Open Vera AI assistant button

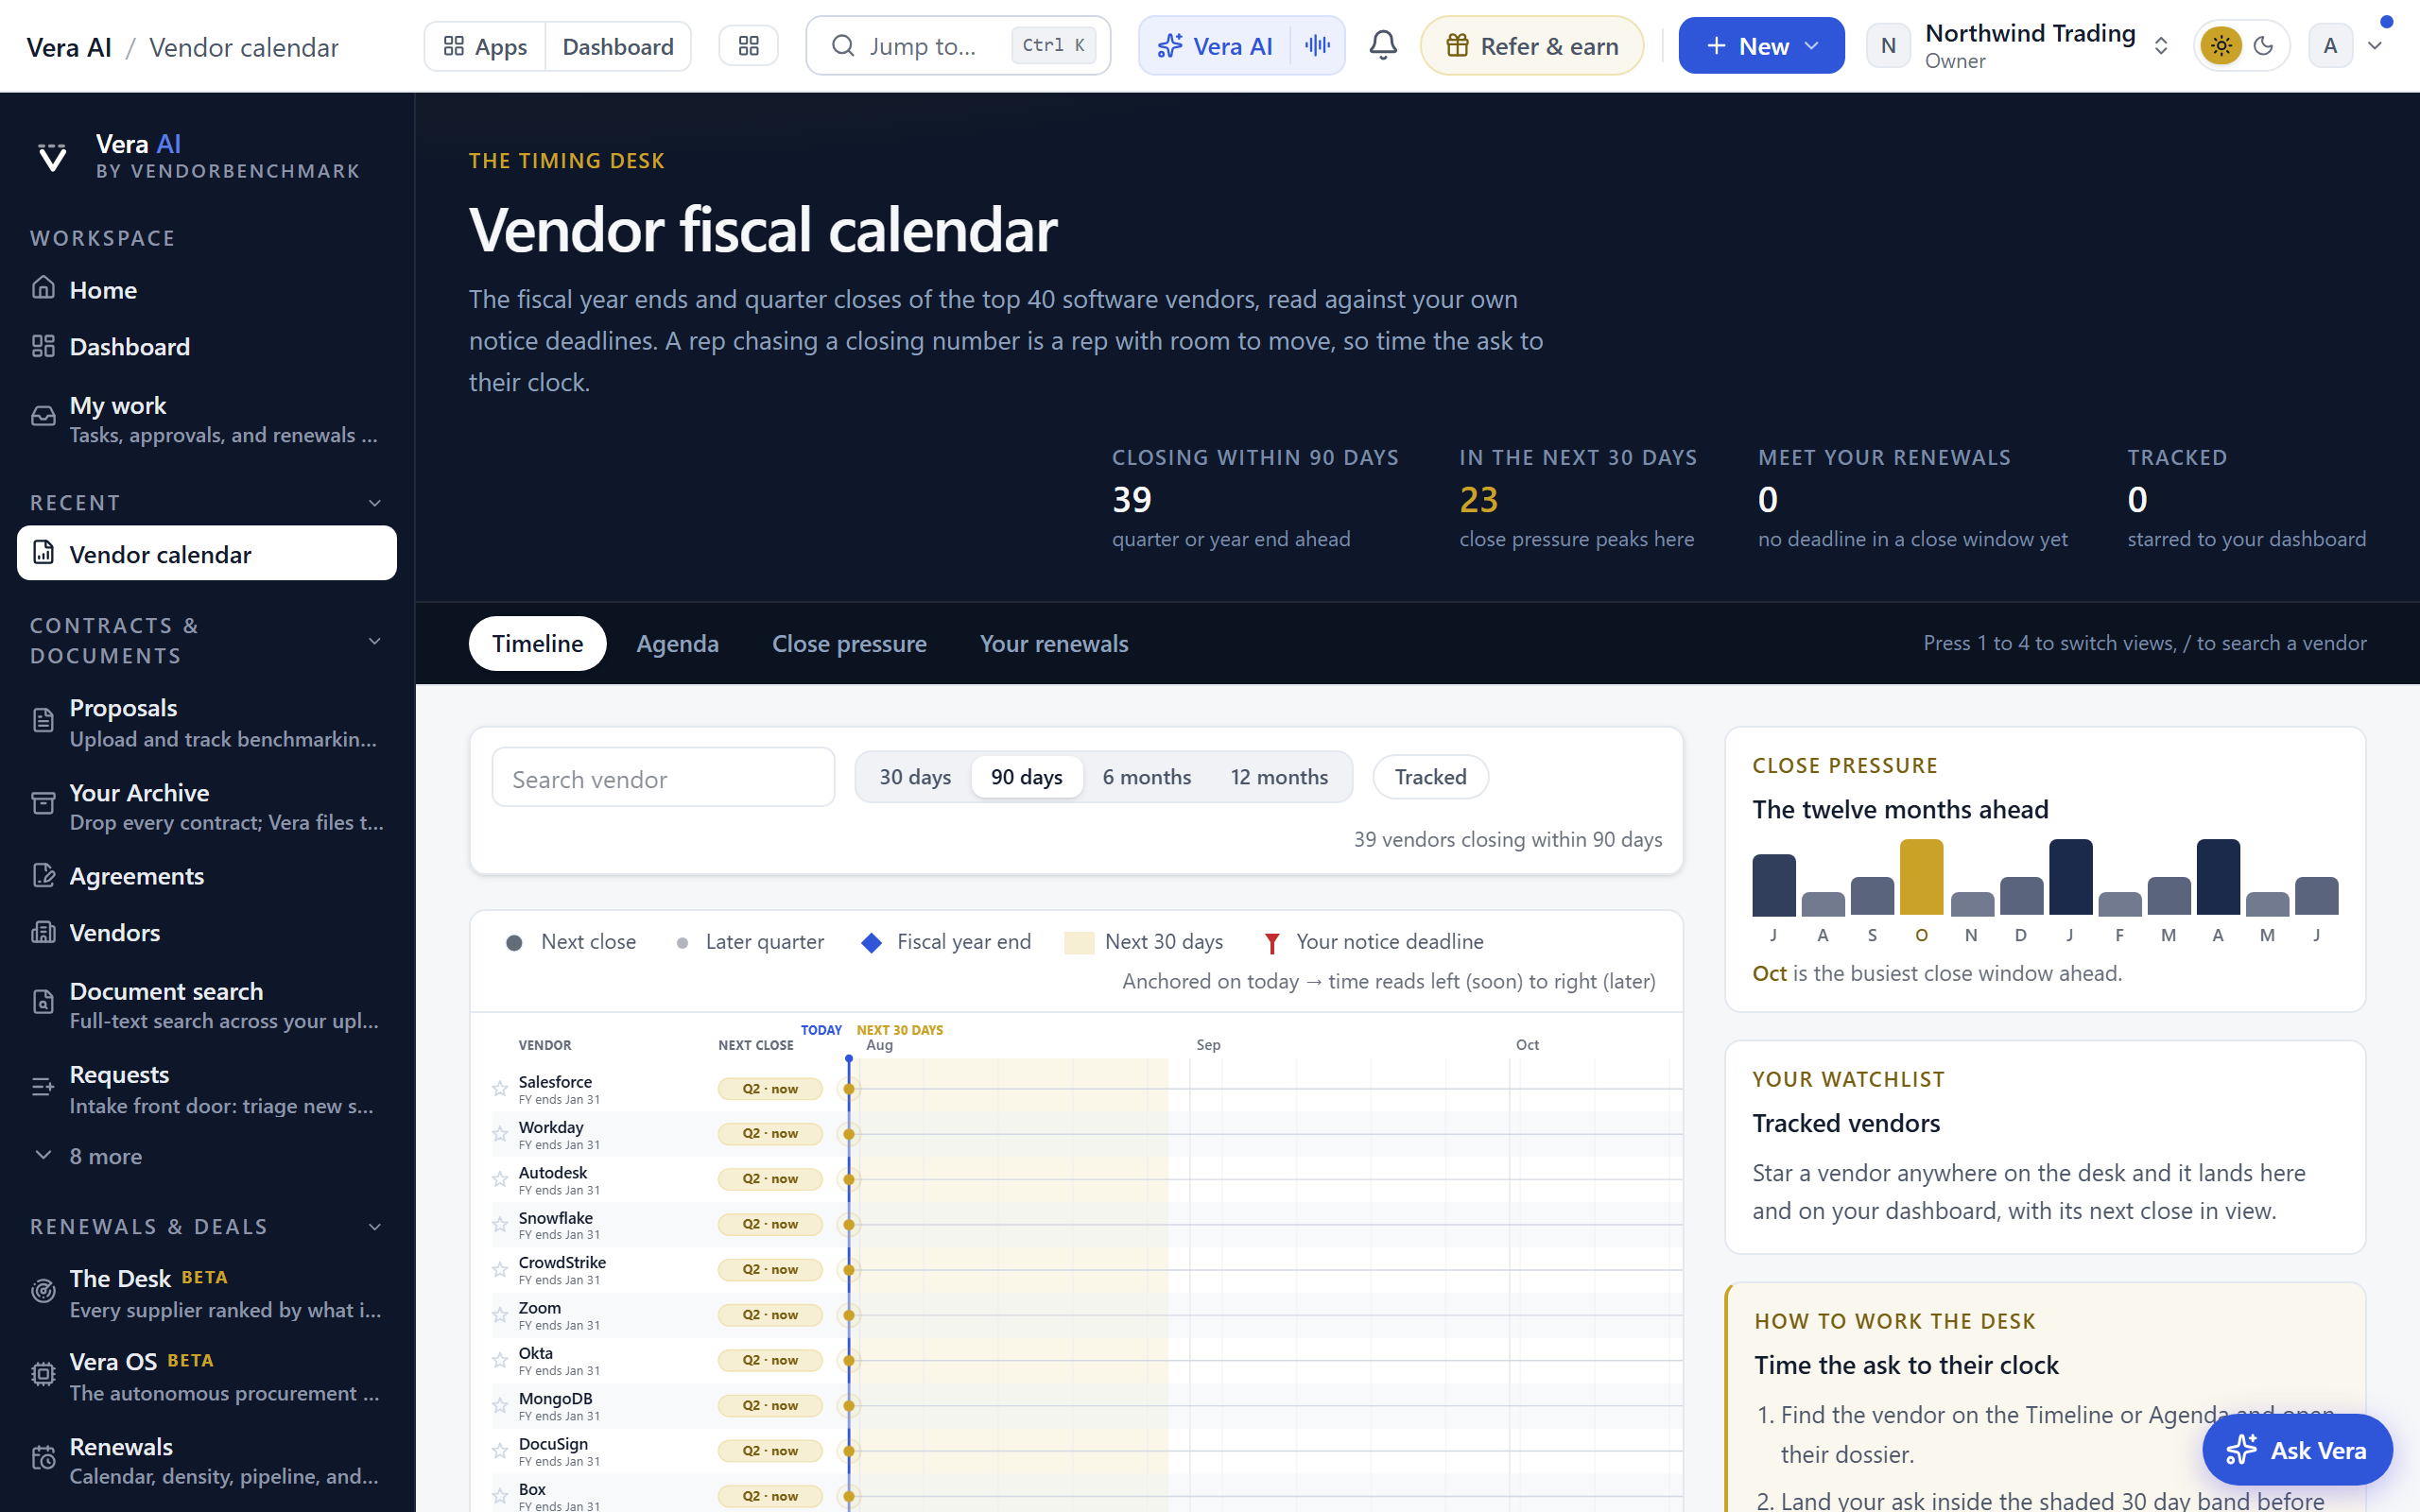(x=1214, y=46)
